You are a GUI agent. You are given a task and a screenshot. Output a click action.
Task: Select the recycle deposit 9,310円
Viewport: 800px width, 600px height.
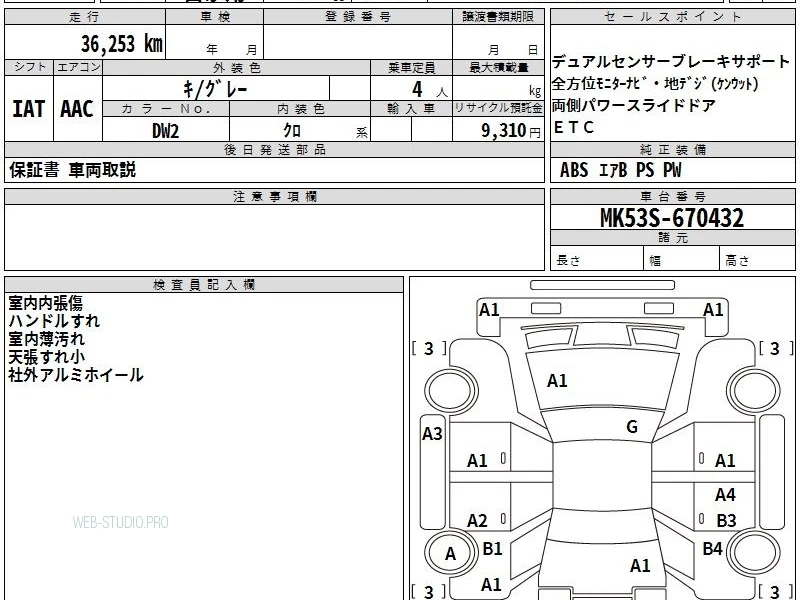pos(511,131)
